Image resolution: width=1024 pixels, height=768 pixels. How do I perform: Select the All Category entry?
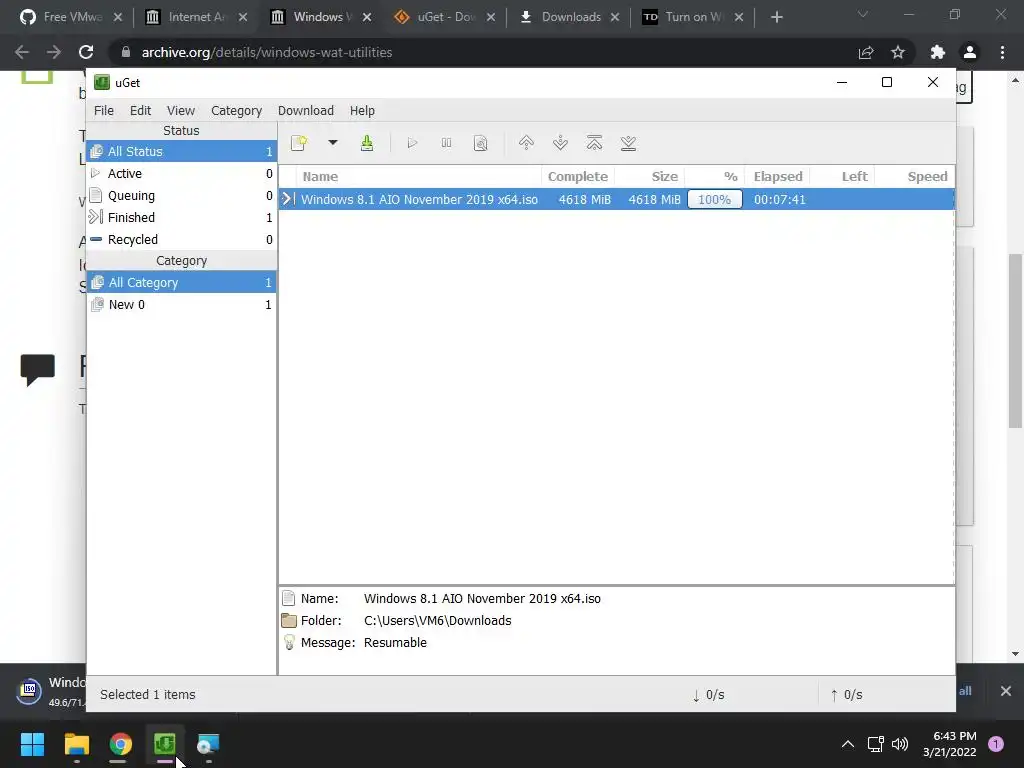point(182,283)
